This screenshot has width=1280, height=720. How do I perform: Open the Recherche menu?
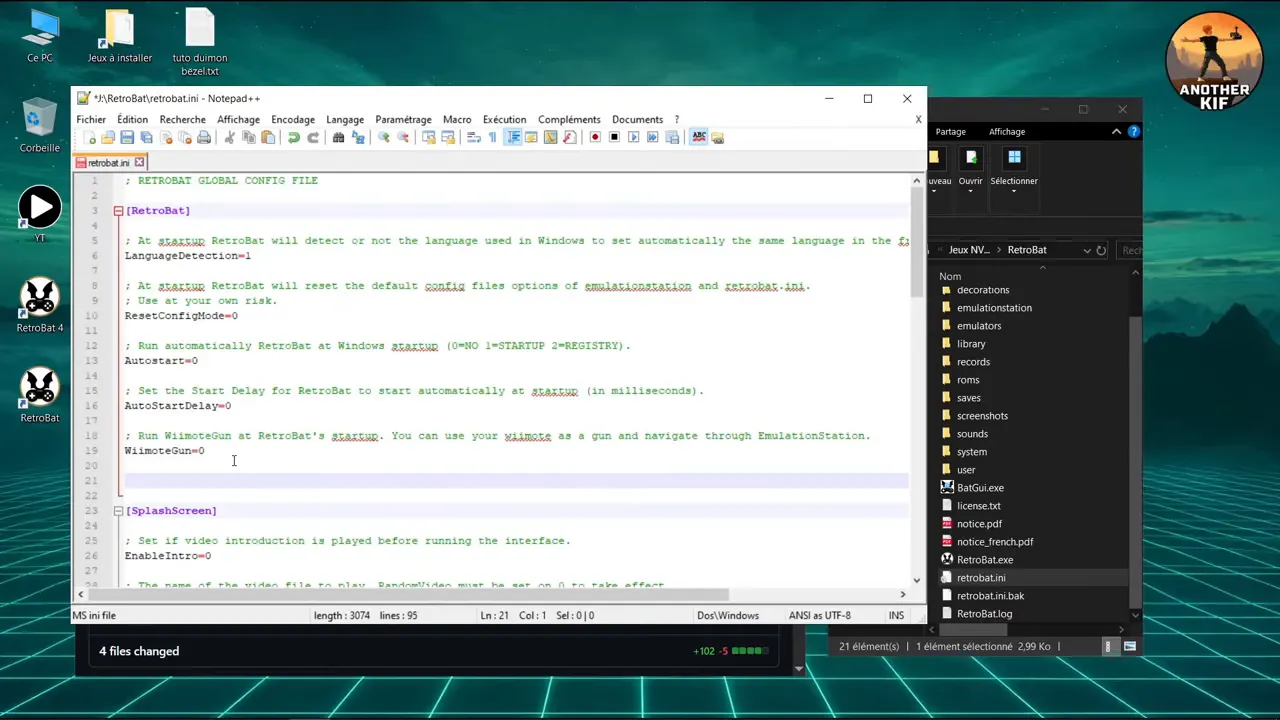point(182,119)
